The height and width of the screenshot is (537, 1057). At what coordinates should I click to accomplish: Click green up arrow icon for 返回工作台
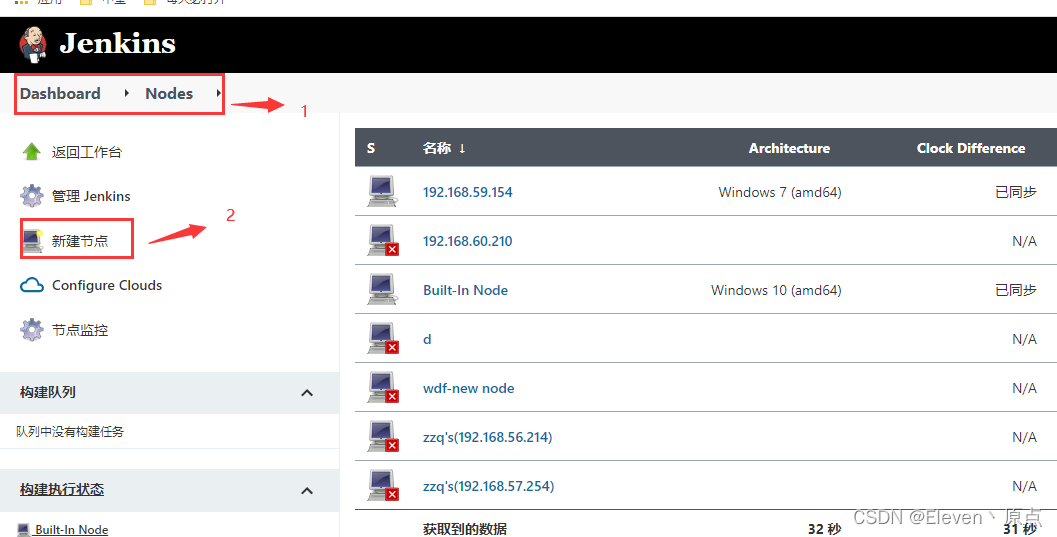32,152
